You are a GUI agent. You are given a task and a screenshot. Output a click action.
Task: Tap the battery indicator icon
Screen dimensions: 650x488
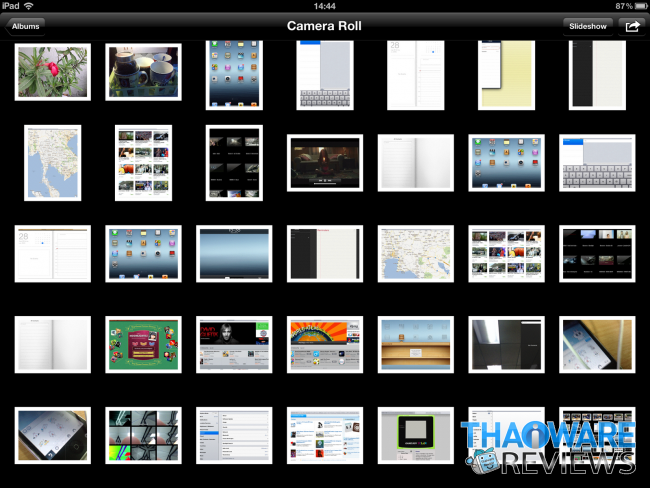click(x=641, y=6)
